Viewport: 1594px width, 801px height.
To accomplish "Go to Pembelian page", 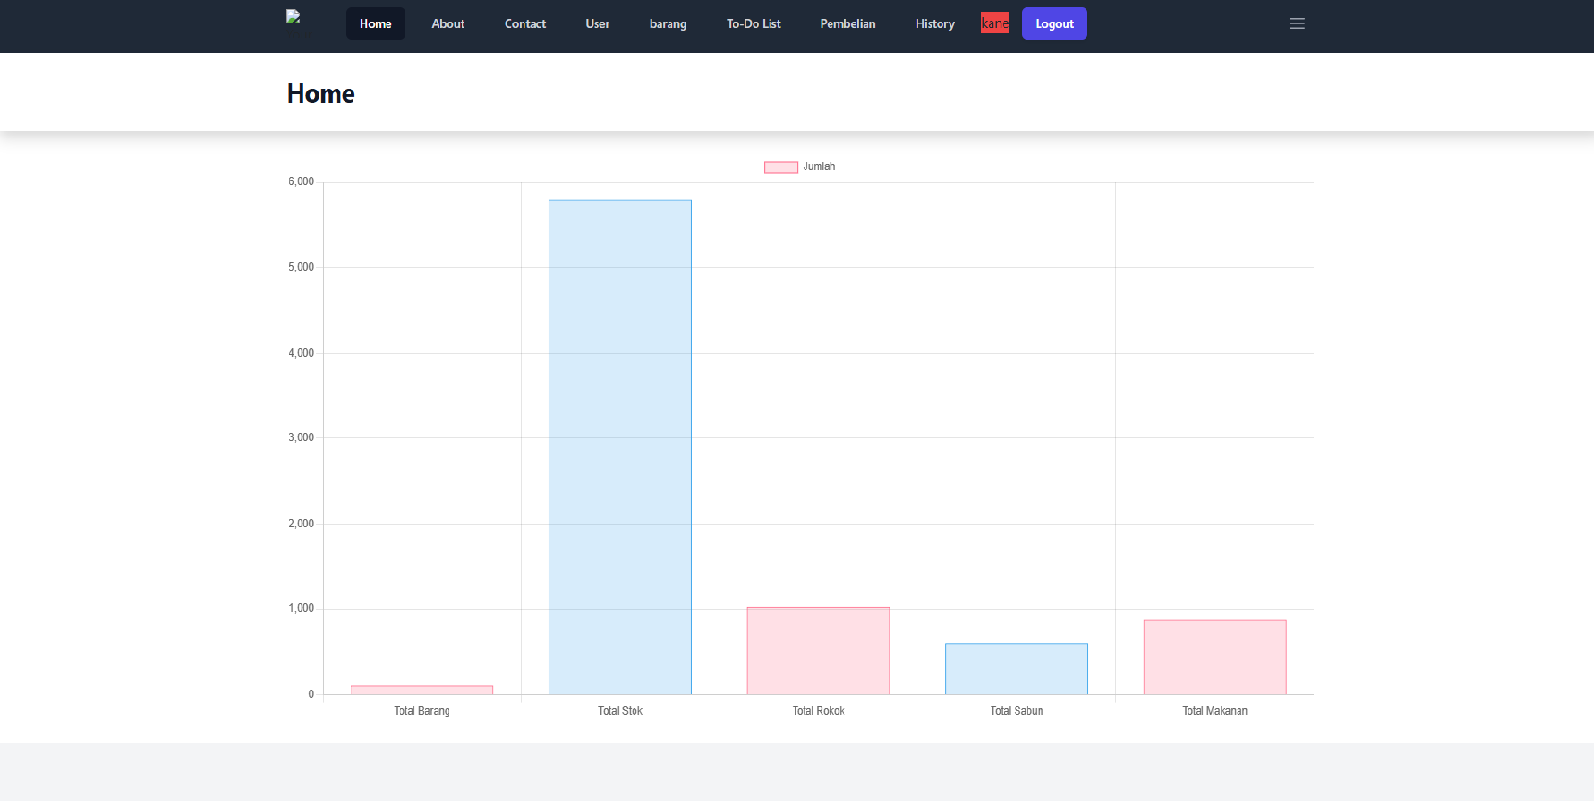I will (x=848, y=24).
